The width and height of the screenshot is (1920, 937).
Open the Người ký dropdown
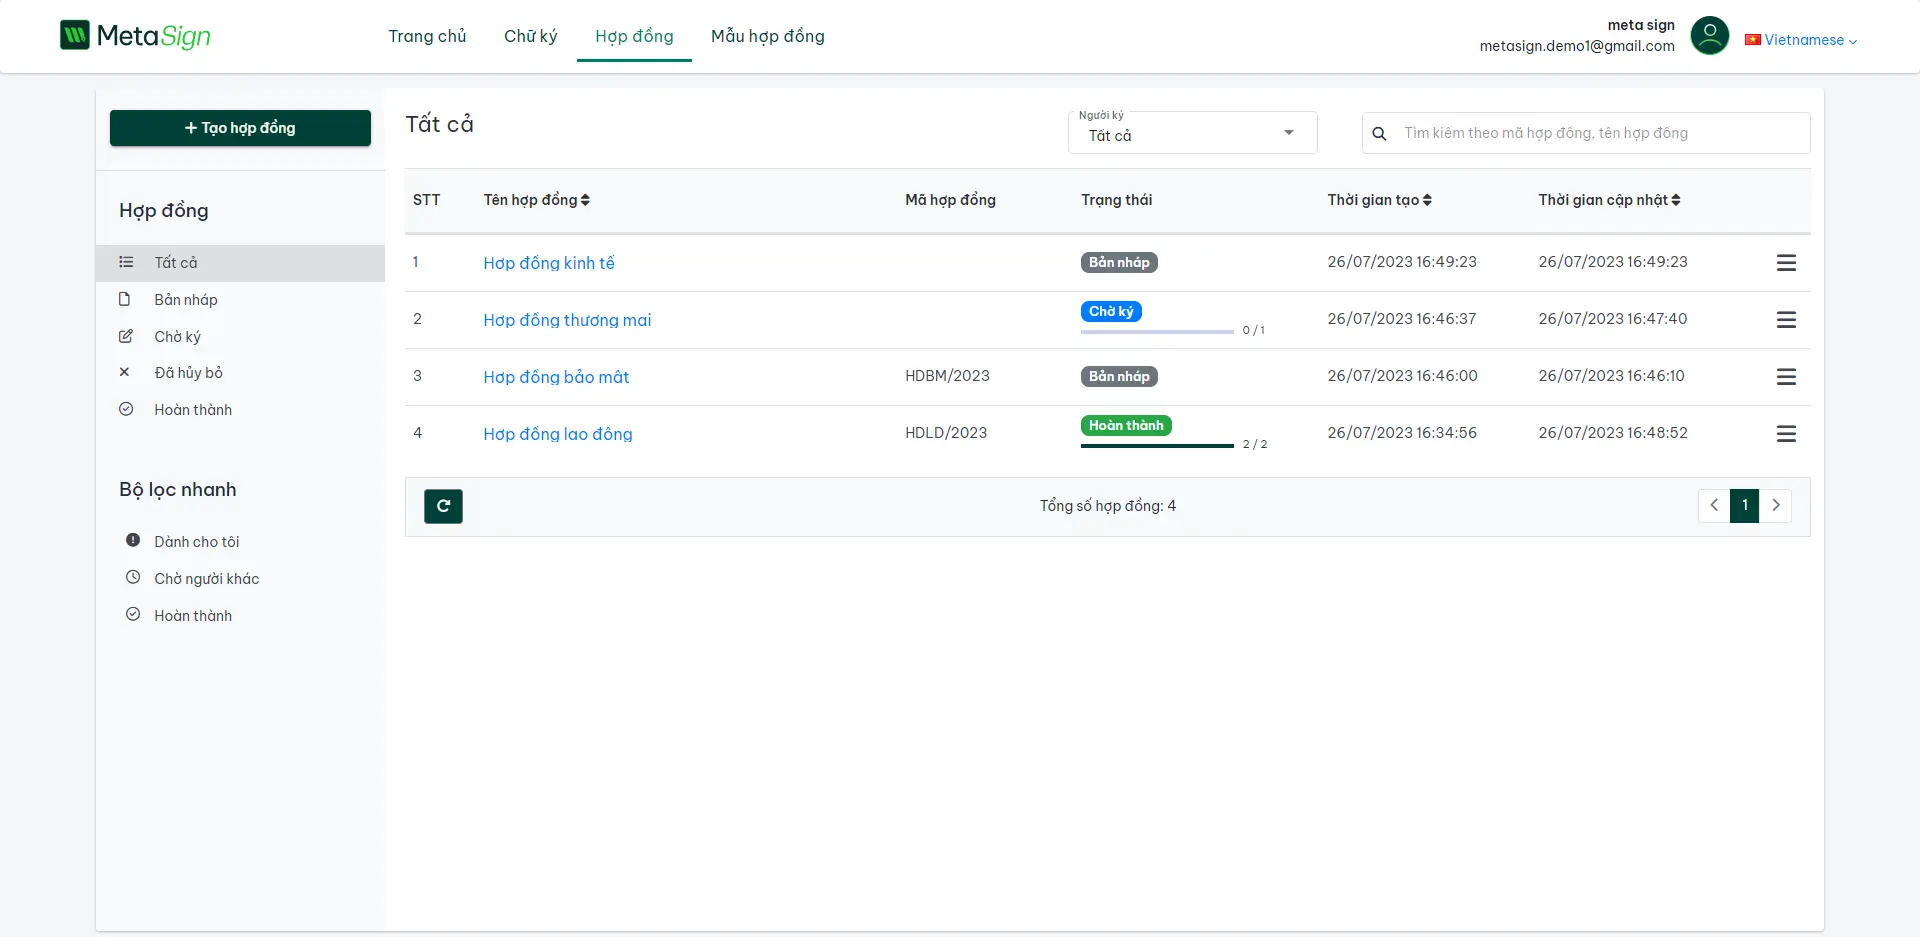(x=1192, y=133)
